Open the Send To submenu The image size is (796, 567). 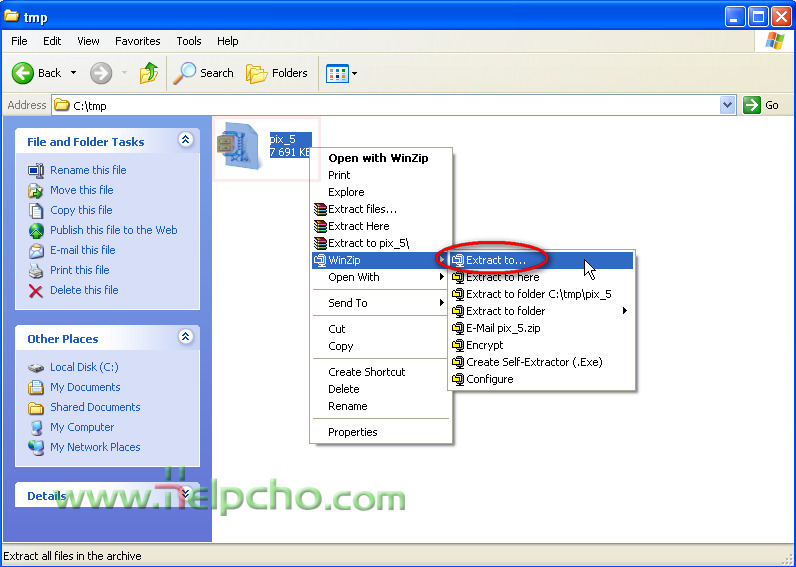(x=381, y=303)
